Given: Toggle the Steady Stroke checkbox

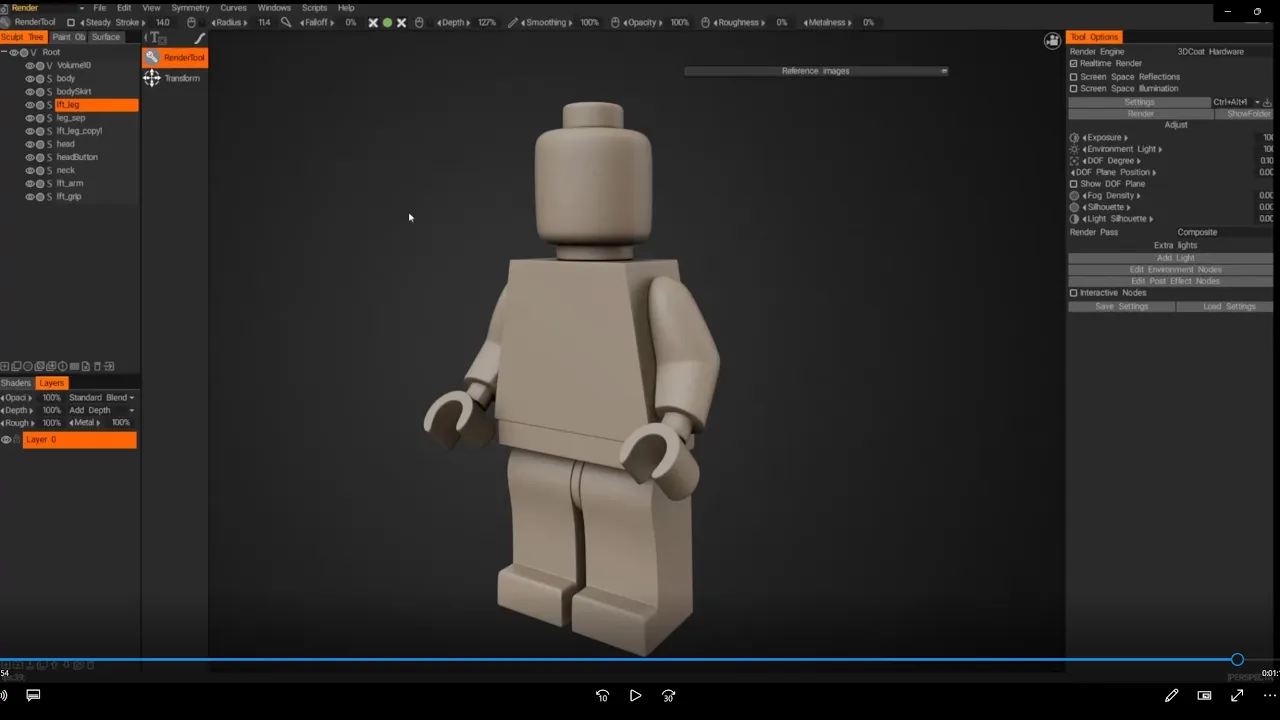Looking at the screenshot, I should (71, 22).
